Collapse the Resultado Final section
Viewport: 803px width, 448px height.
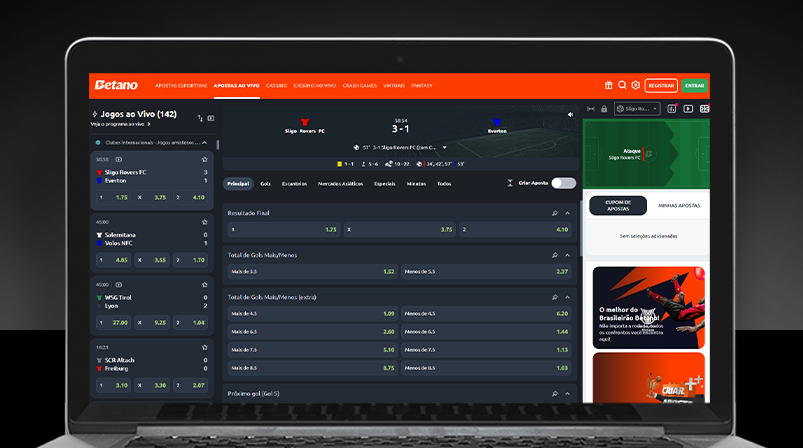(568, 213)
